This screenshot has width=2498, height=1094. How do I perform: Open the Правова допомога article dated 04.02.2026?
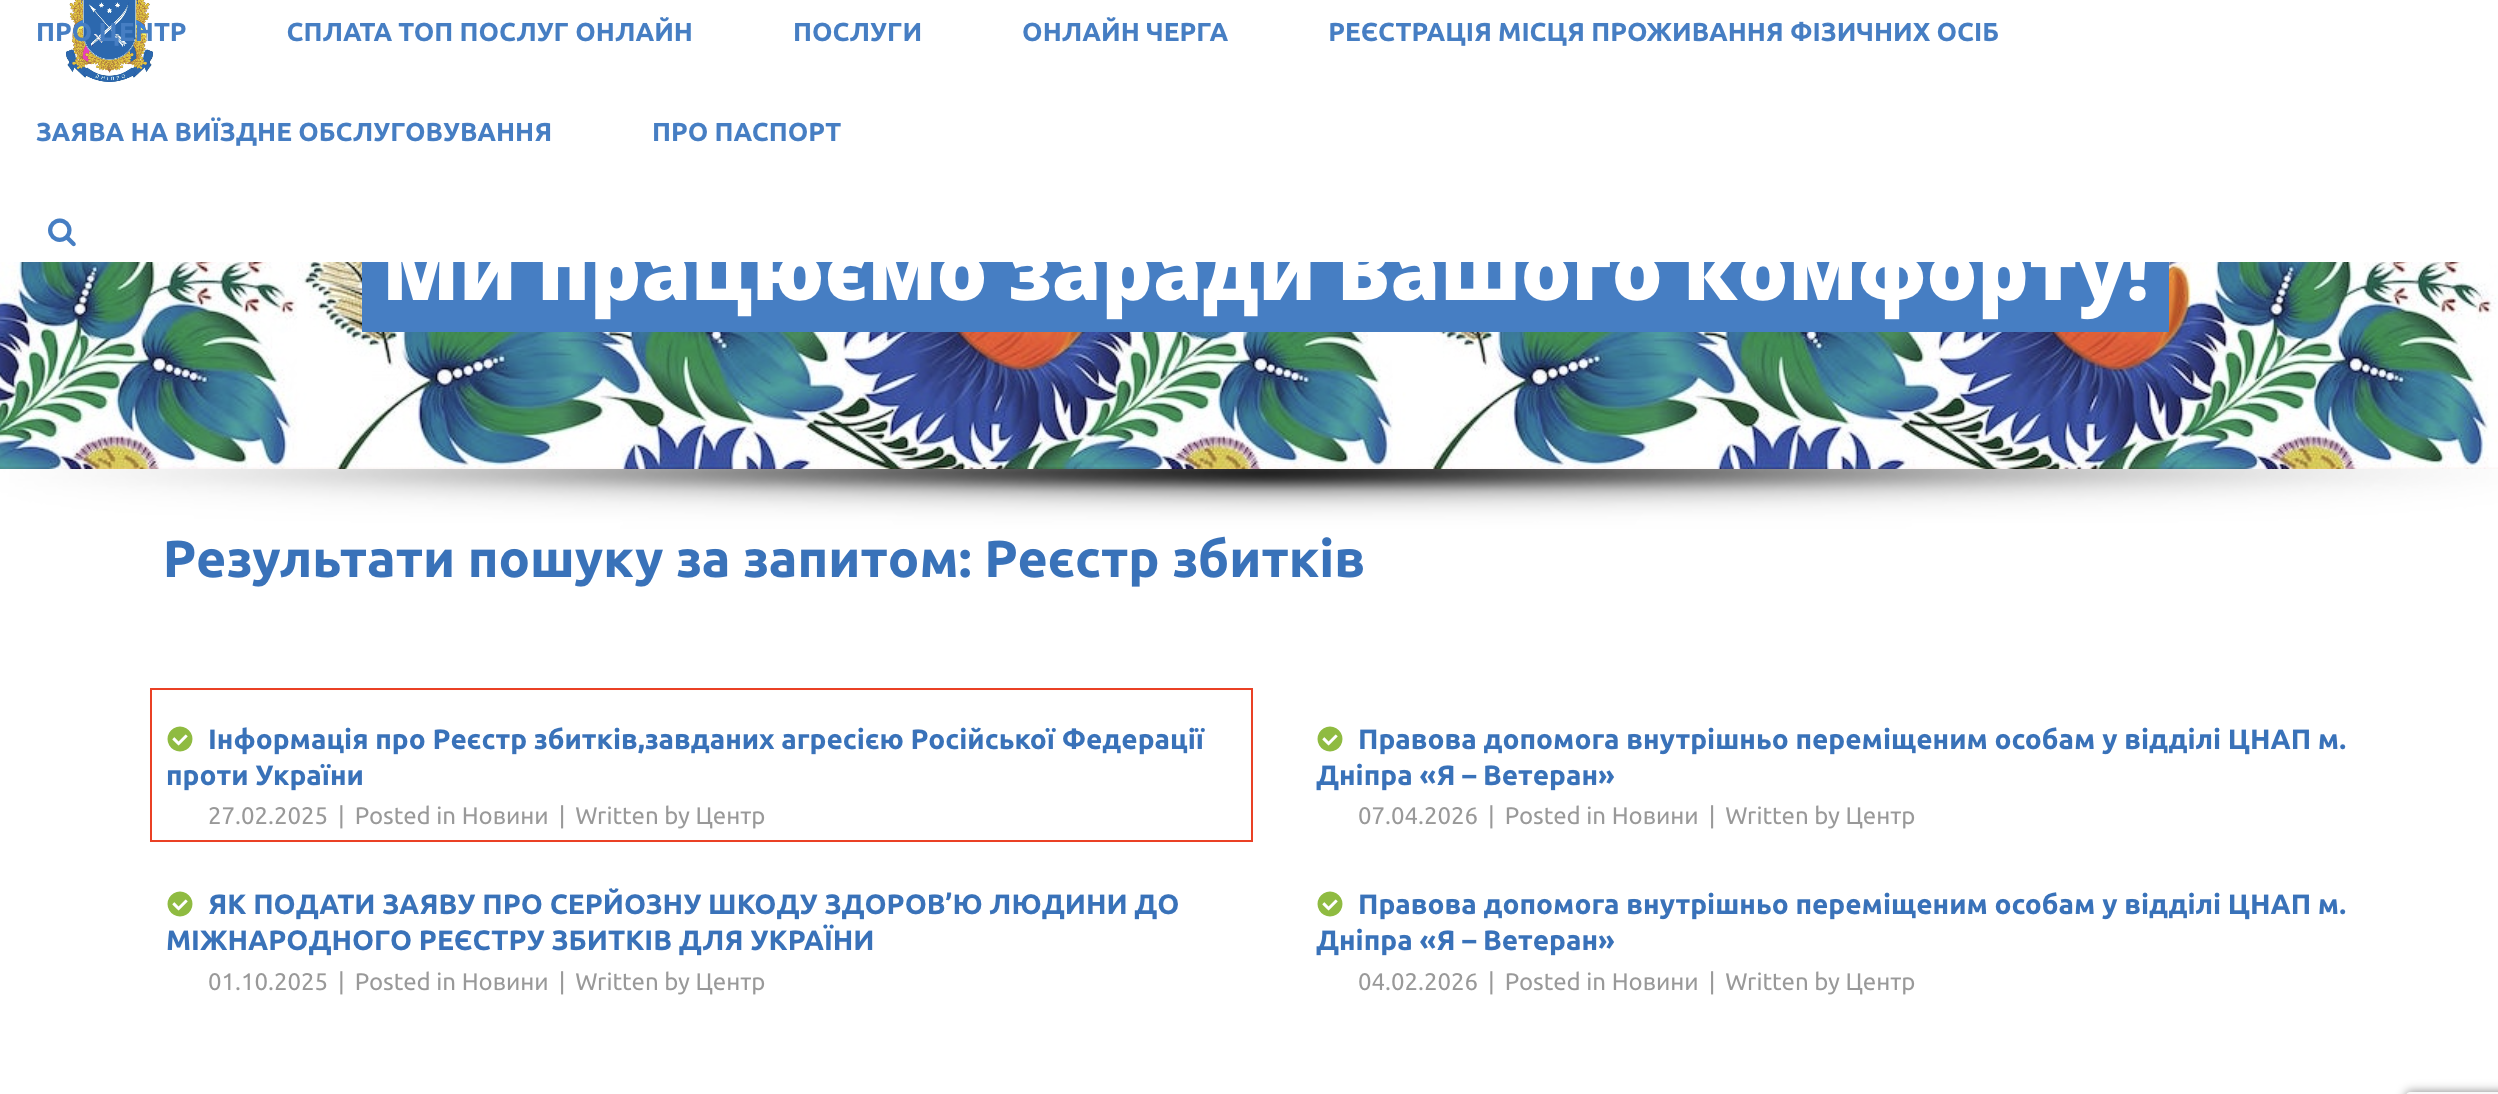1831,922
